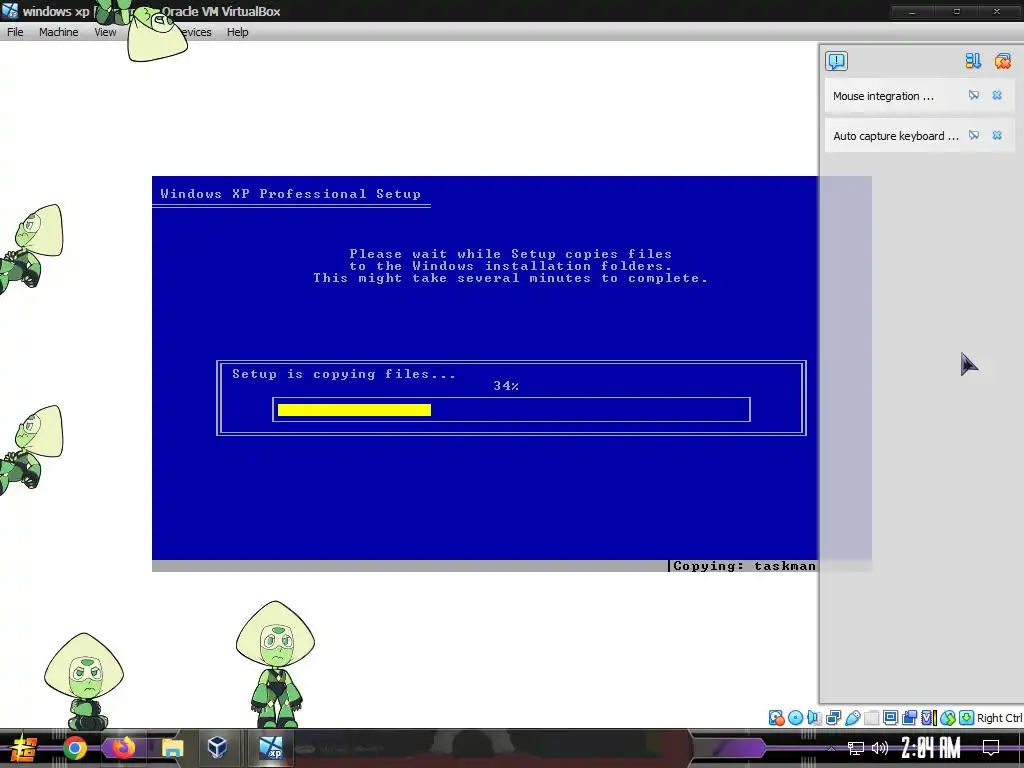Click the Mouse integration notification text

point(883,96)
